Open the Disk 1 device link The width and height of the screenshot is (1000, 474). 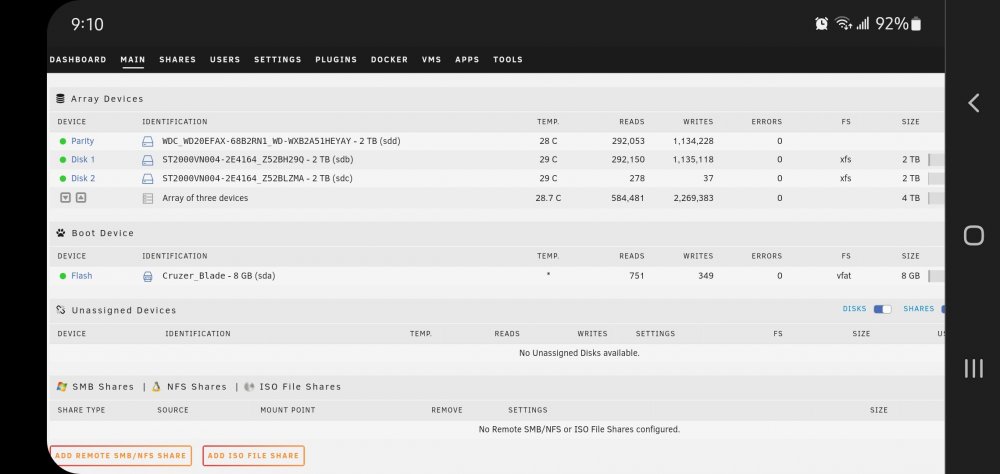click(x=83, y=159)
